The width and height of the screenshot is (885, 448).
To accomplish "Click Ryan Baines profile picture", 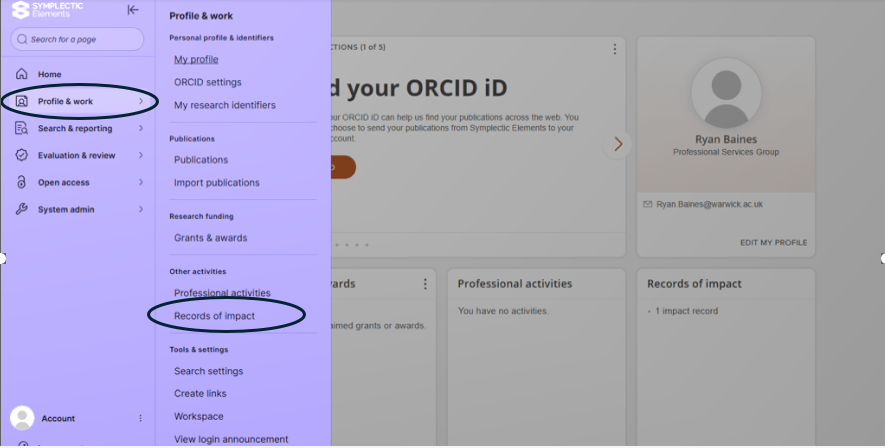I will tap(726, 93).
